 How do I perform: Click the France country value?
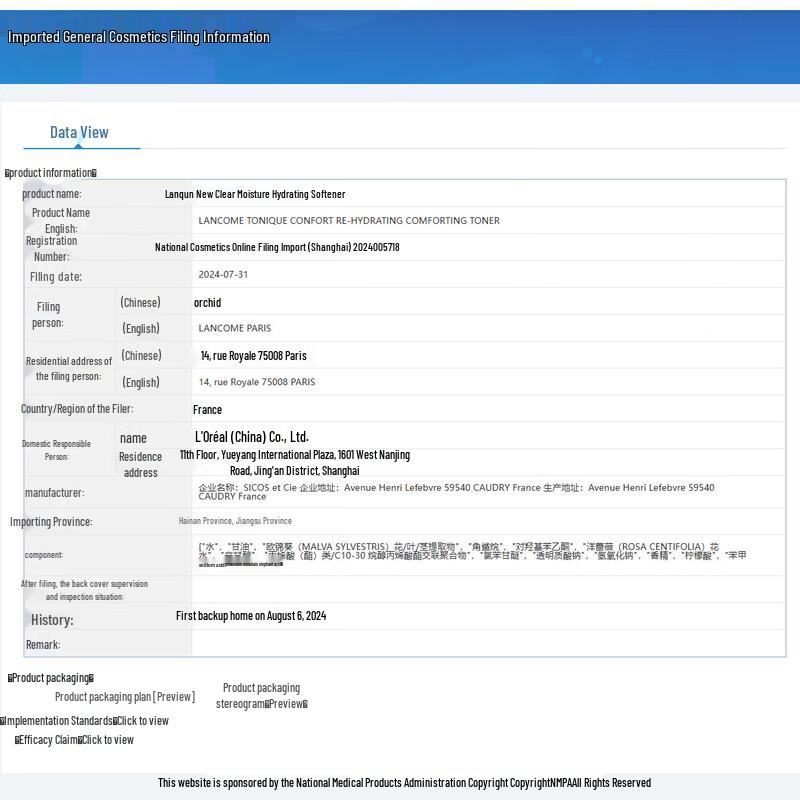click(207, 410)
